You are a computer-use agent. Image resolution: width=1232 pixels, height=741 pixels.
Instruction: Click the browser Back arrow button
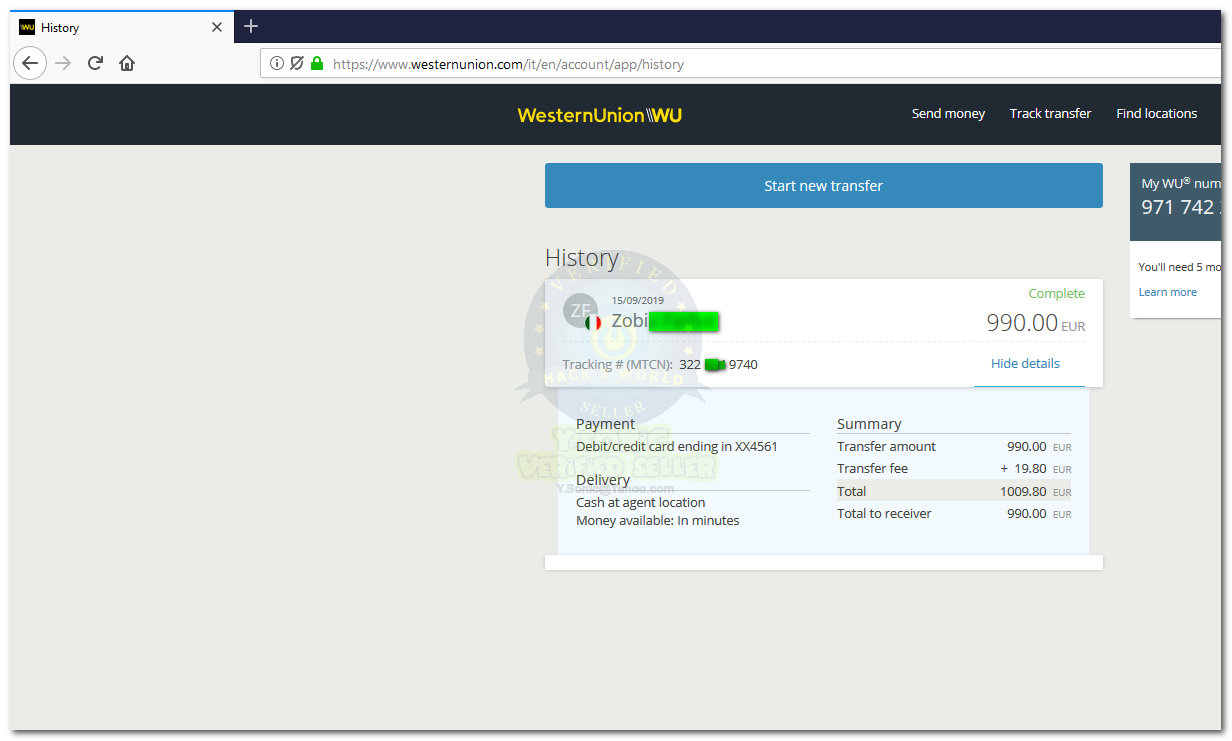point(30,63)
